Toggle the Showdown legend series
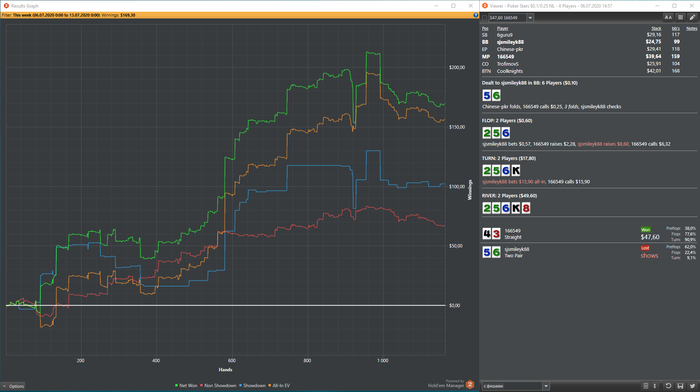This screenshot has height=392, width=700. click(252, 385)
